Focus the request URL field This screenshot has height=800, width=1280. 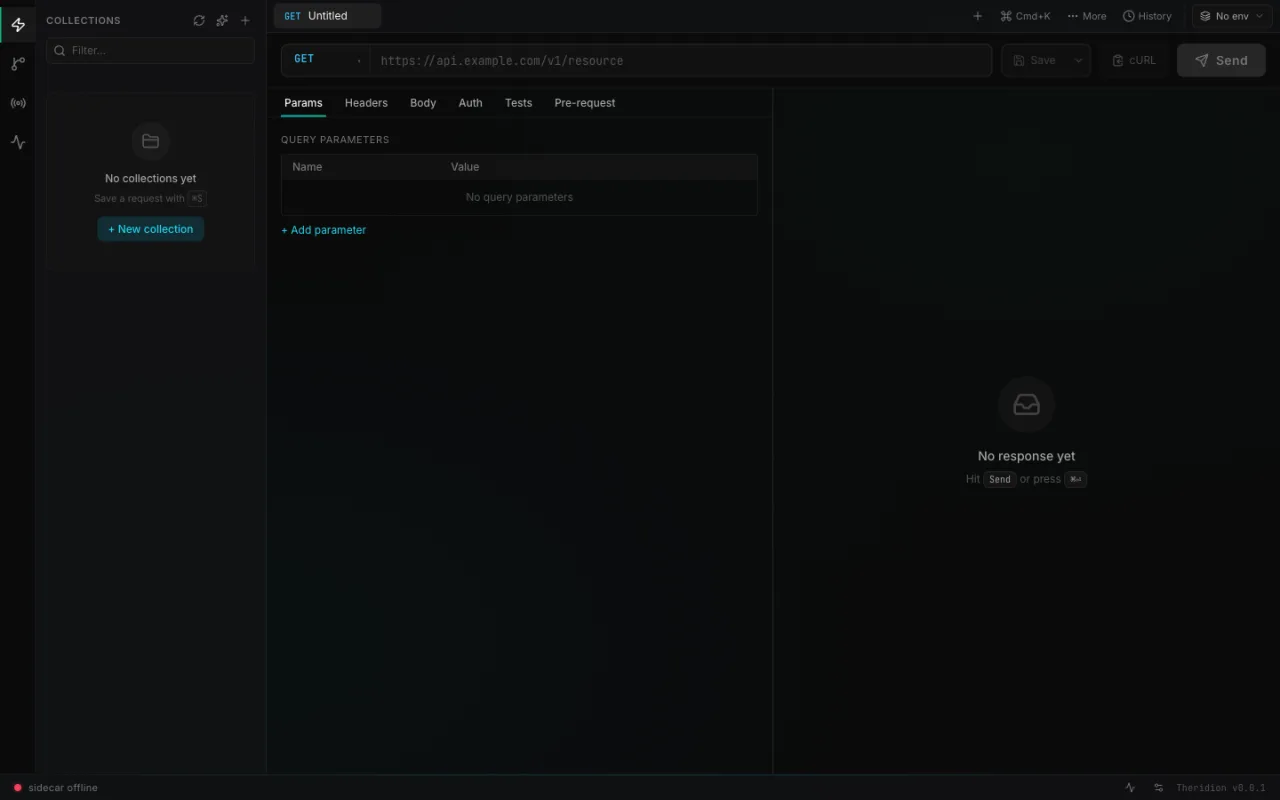click(x=680, y=60)
